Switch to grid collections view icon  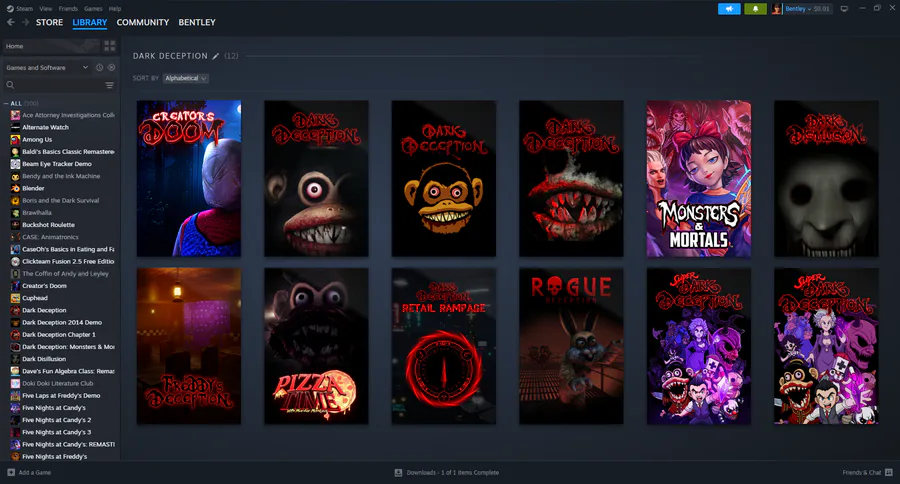pyautogui.click(x=110, y=46)
